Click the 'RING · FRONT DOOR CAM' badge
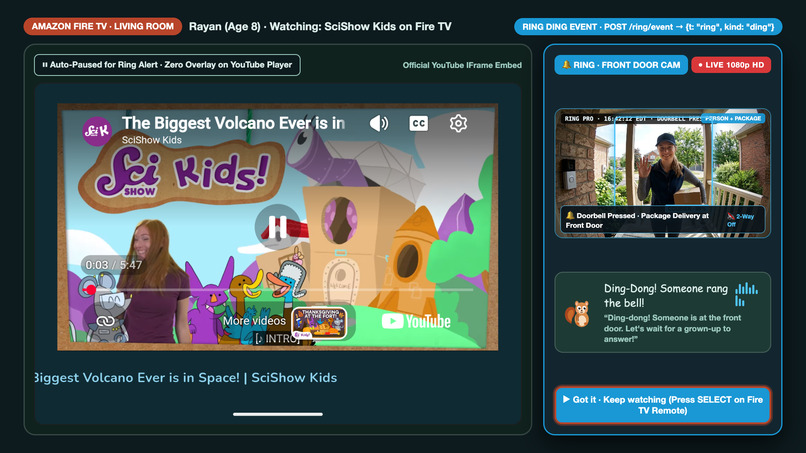Image resolution: width=806 pixels, height=453 pixels. [621, 65]
